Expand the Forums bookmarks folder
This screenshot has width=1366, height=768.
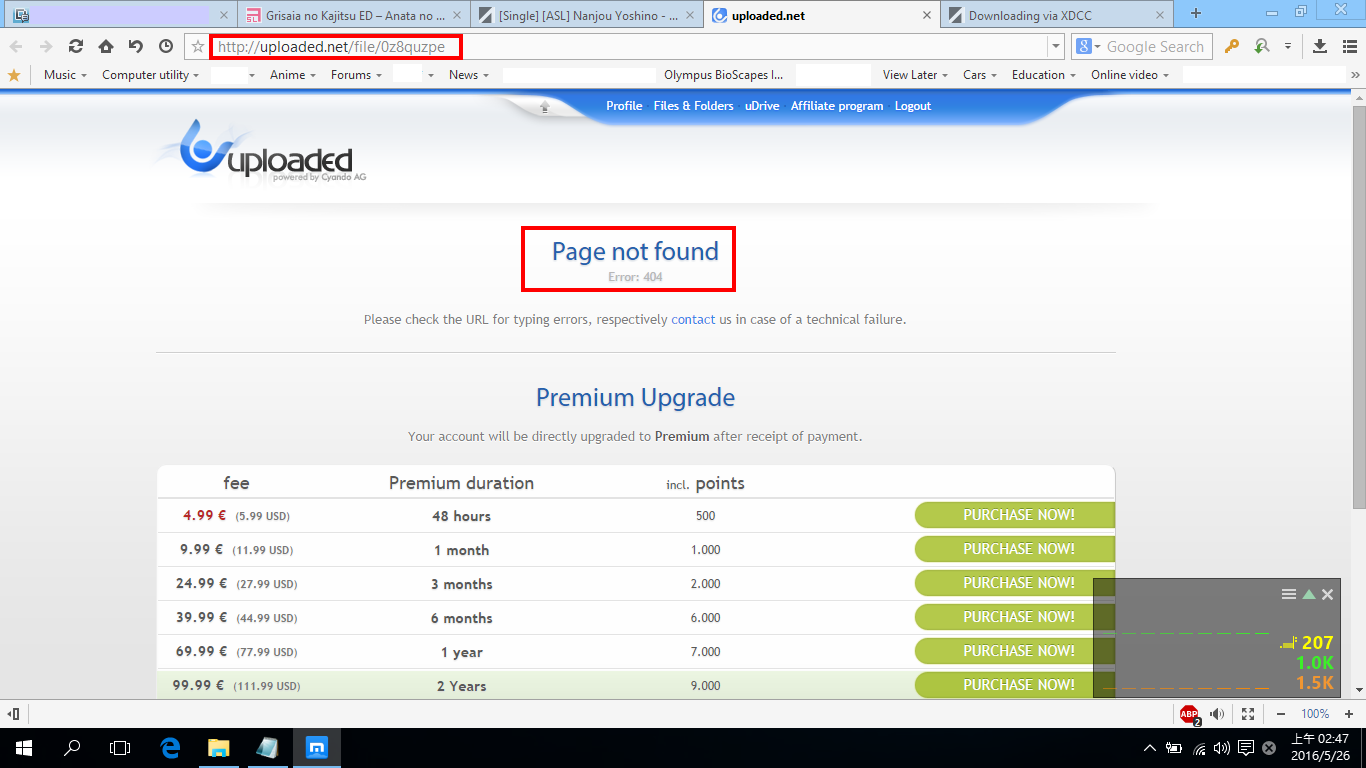pyautogui.click(x=357, y=75)
